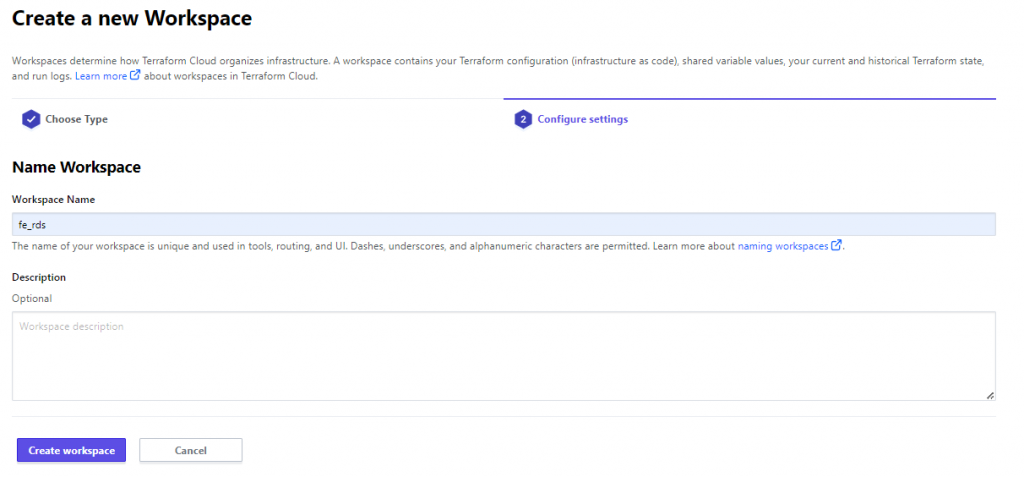The image size is (1024, 477).
Task: Open the naming workspaces link
Action: pyautogui.click(x=783, y=246)
